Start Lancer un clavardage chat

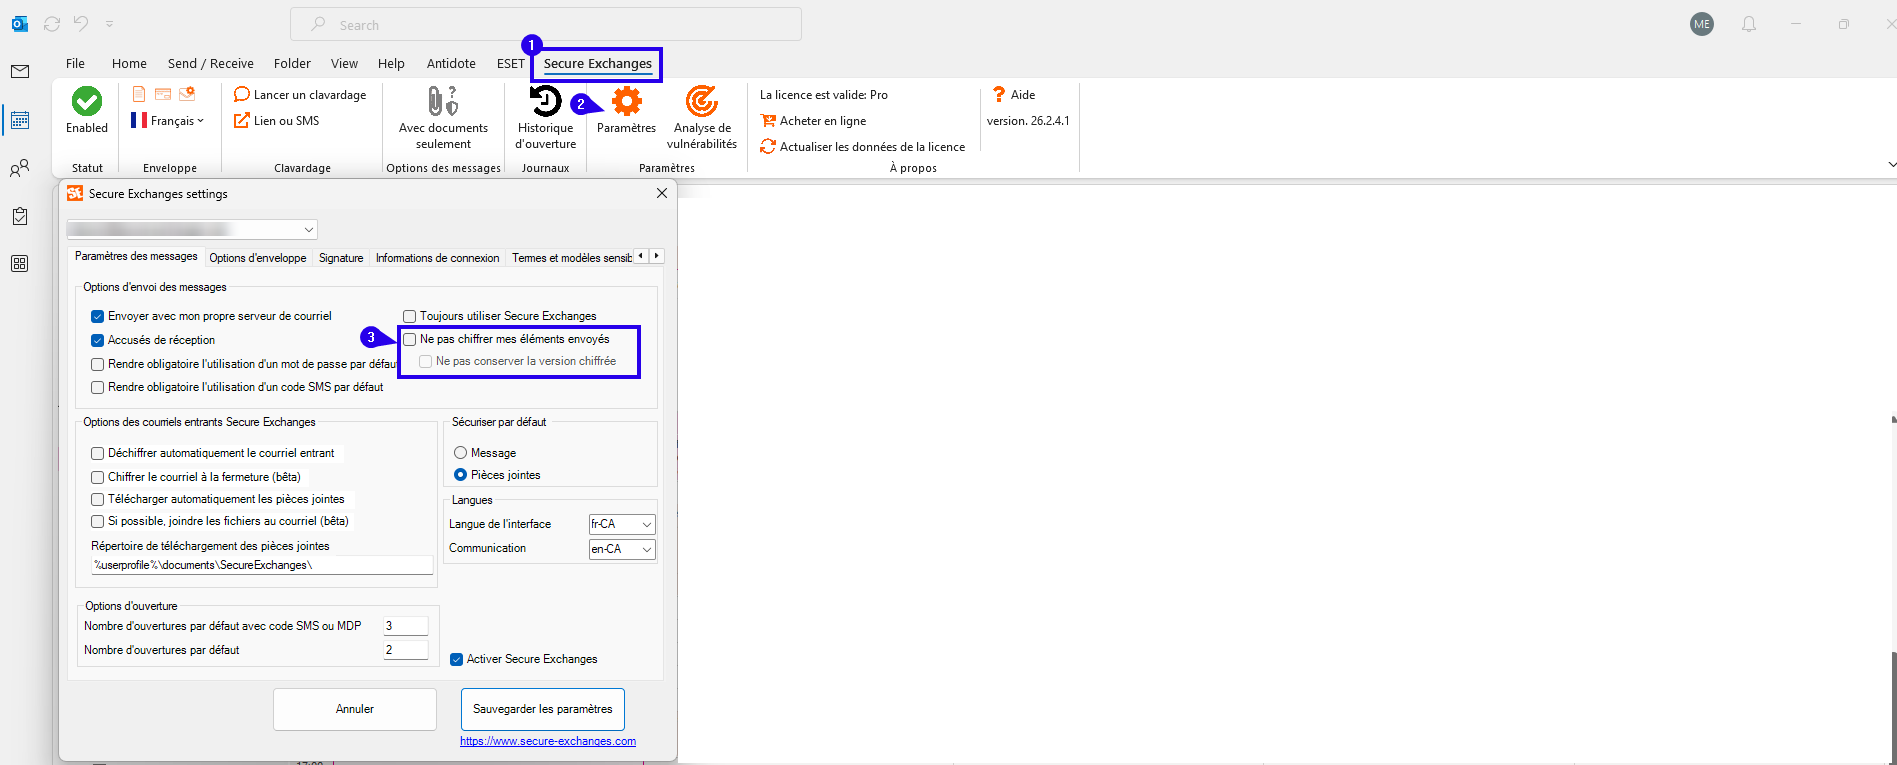(300, 95)
